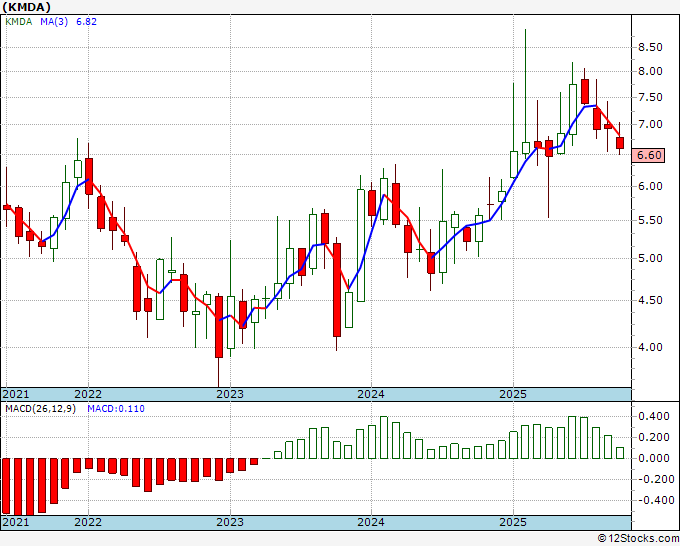
Task: Select the 7.50 price axis label
Action: [650, 97]
